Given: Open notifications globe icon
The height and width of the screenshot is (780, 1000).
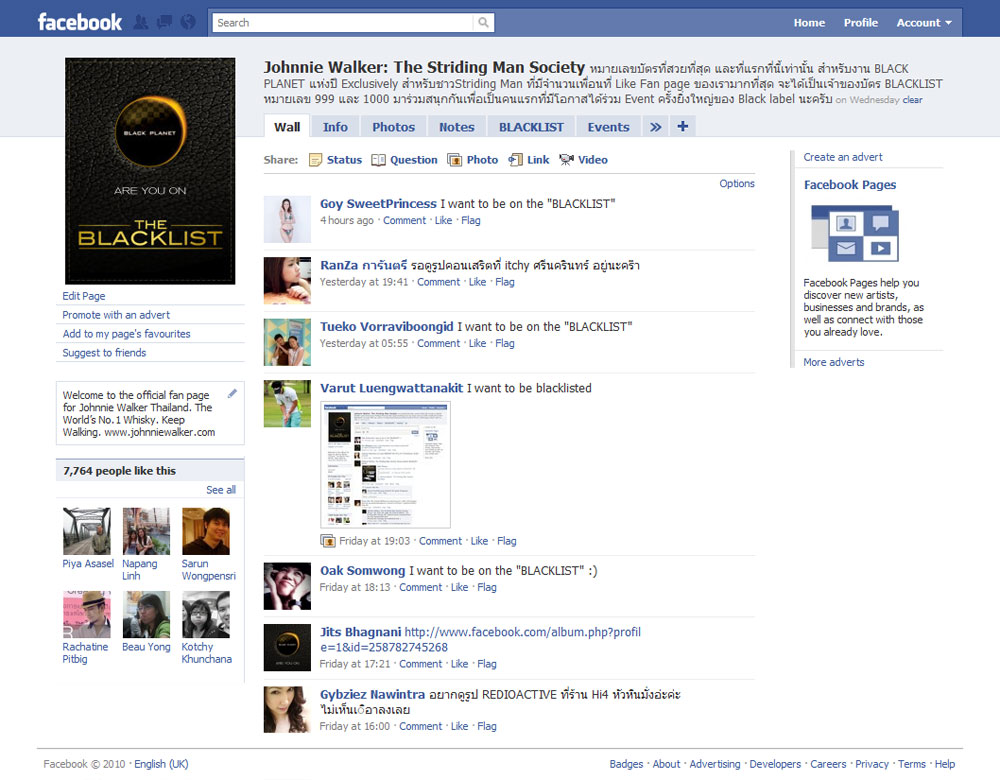Looking at the screenshot, I should [188, 22].
